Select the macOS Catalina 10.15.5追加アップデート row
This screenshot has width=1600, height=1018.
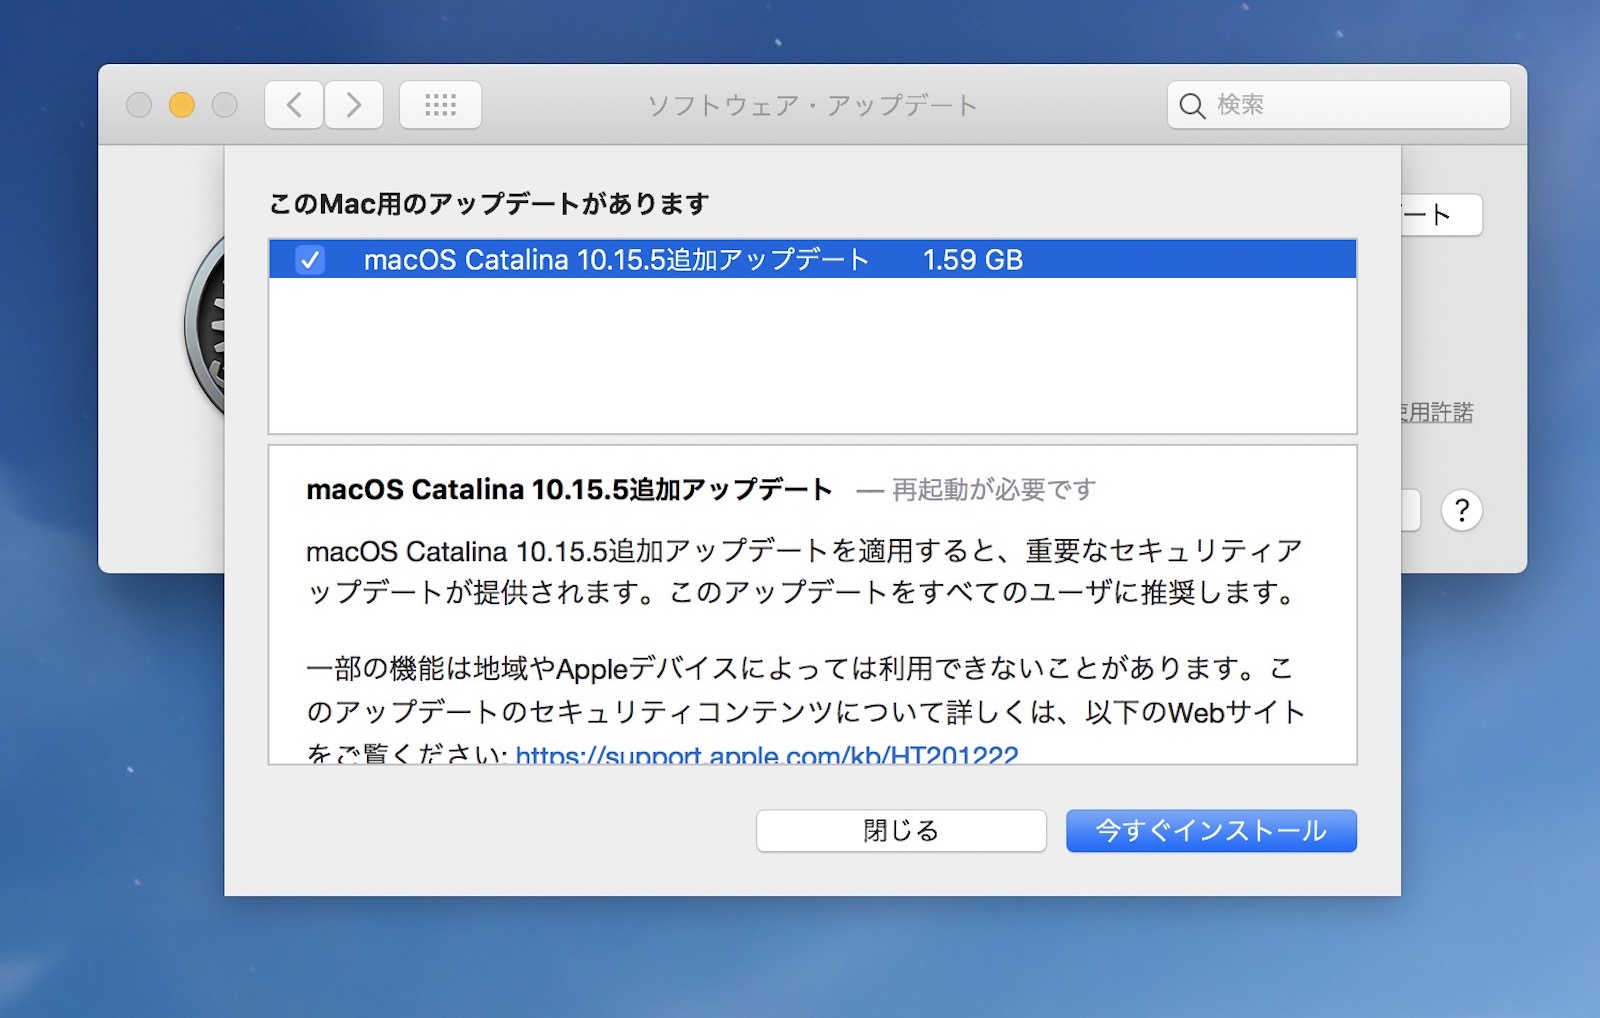[812, 260]
